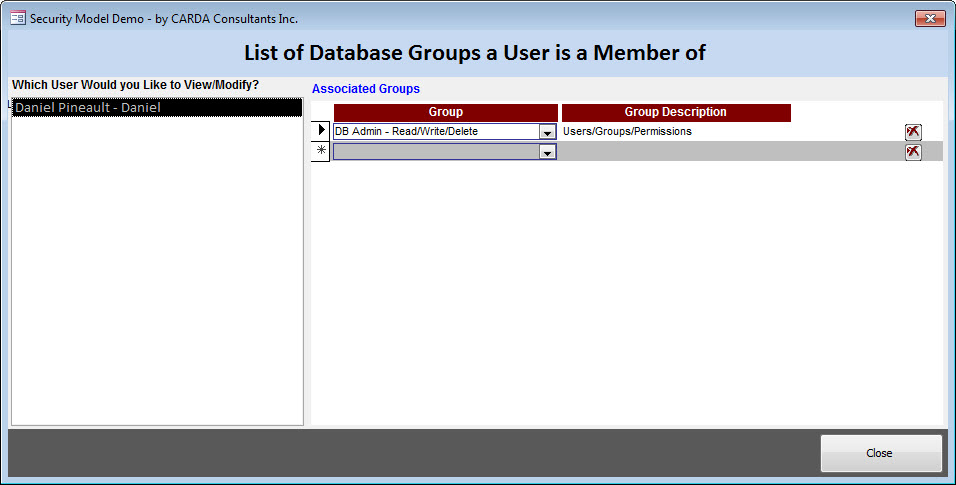956x485 pixels.
Task: Close the window with the red X
Action: tap(929, 18)
